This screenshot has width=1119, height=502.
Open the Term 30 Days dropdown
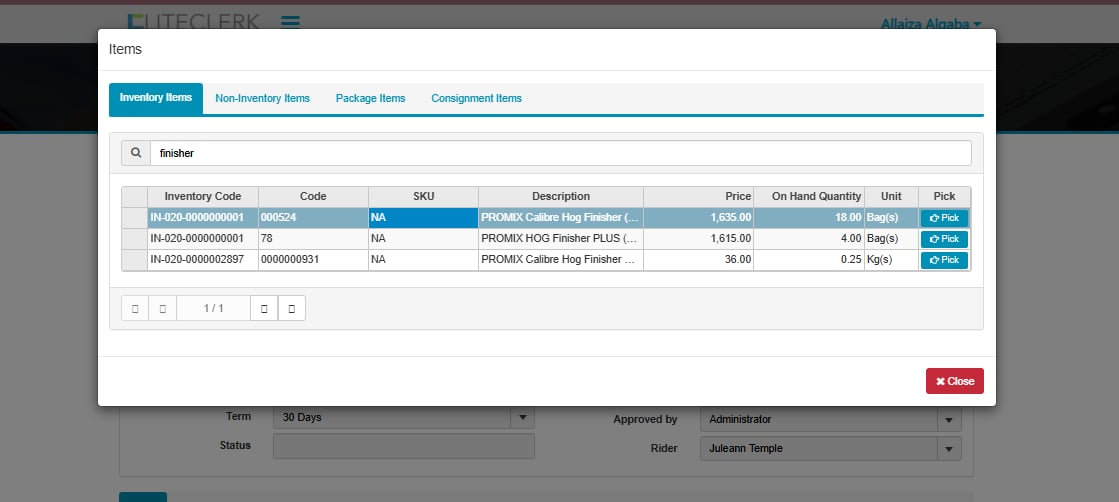(522, 417)
